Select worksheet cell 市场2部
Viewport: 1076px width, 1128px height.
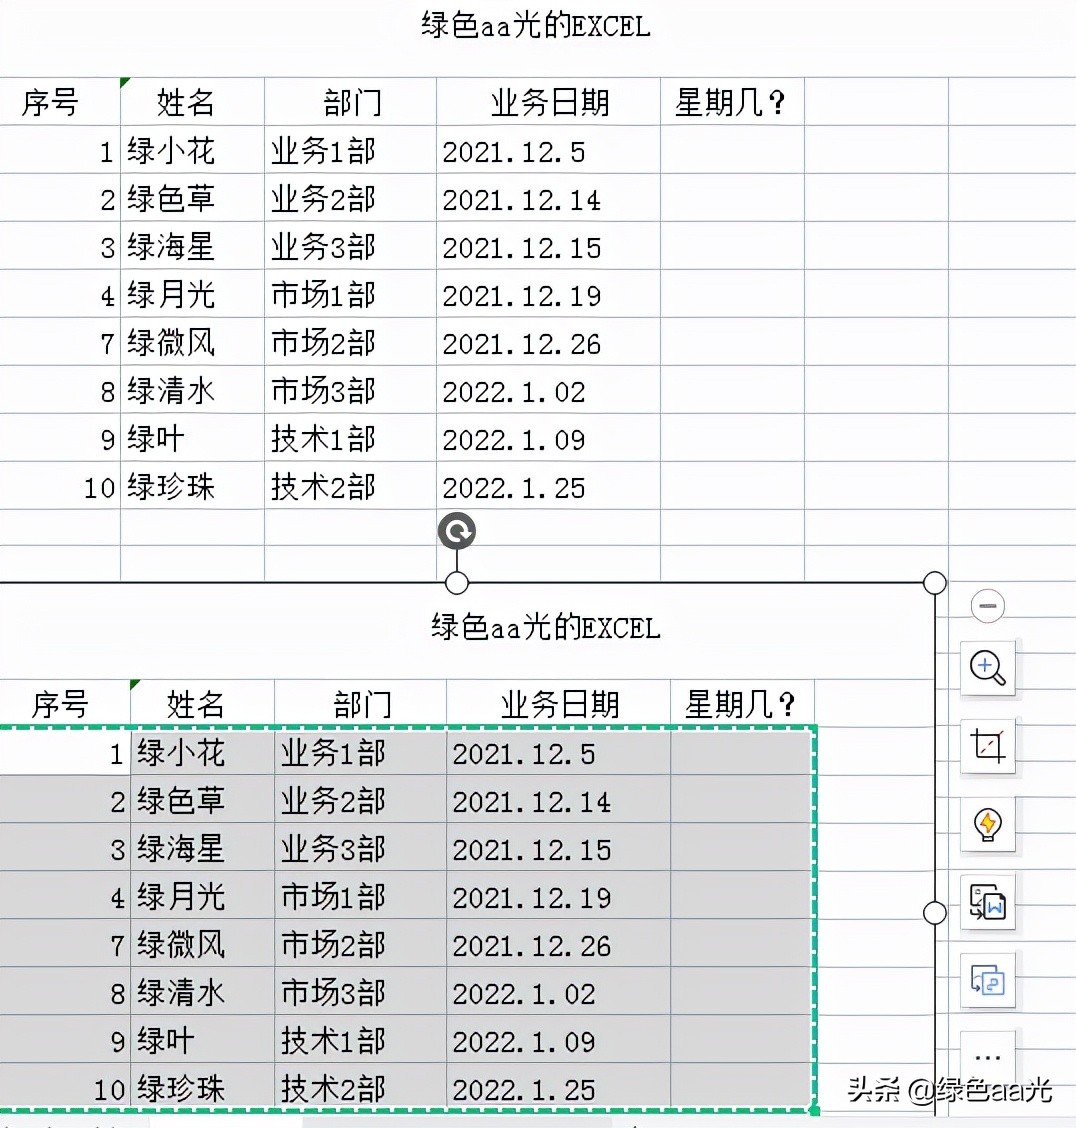350,342
